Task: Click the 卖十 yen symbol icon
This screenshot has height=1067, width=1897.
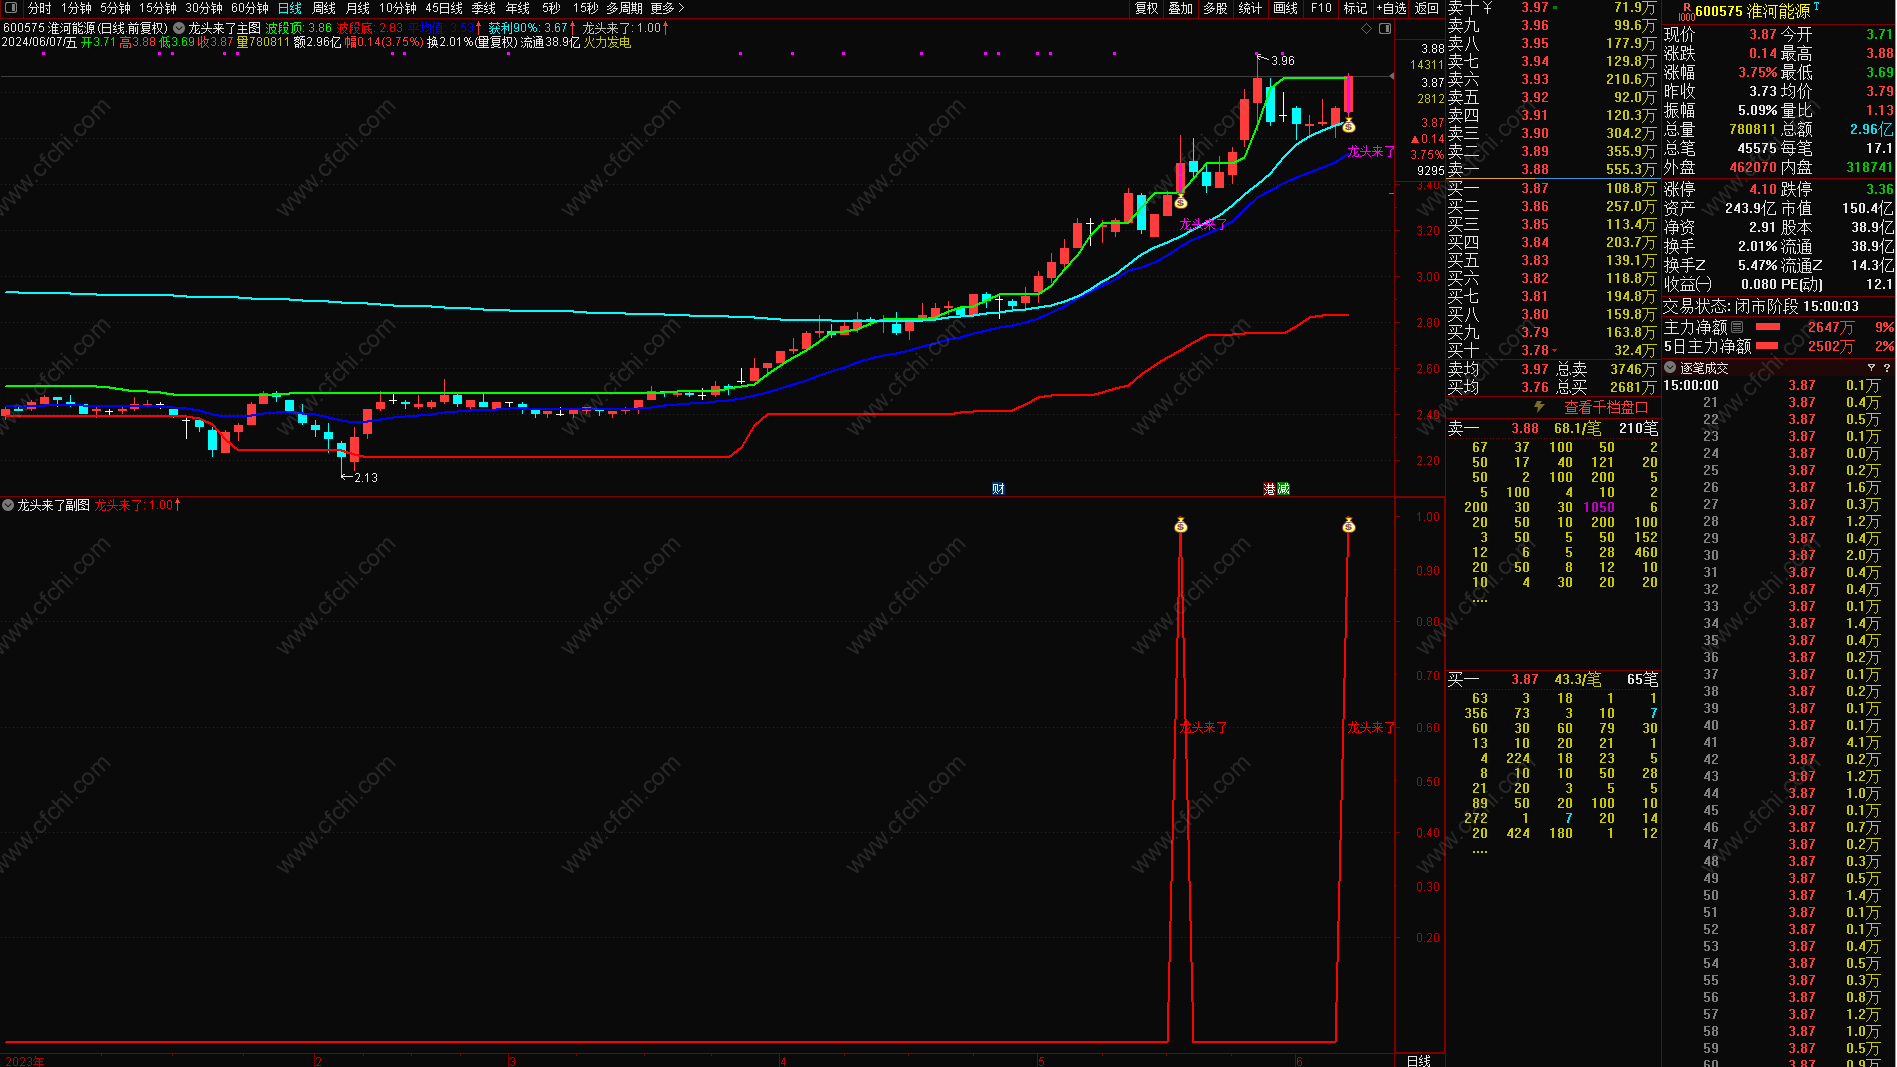Action: click(1487, 8)
